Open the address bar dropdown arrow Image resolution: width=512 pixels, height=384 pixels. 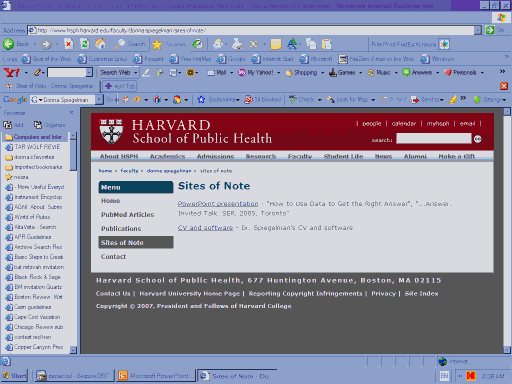[478, 30]
